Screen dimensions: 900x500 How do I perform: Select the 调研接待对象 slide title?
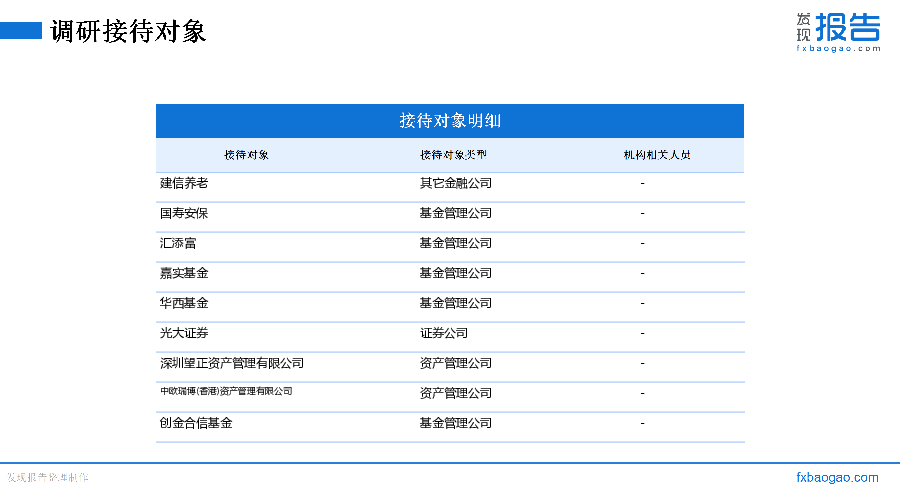click(128, 31)
